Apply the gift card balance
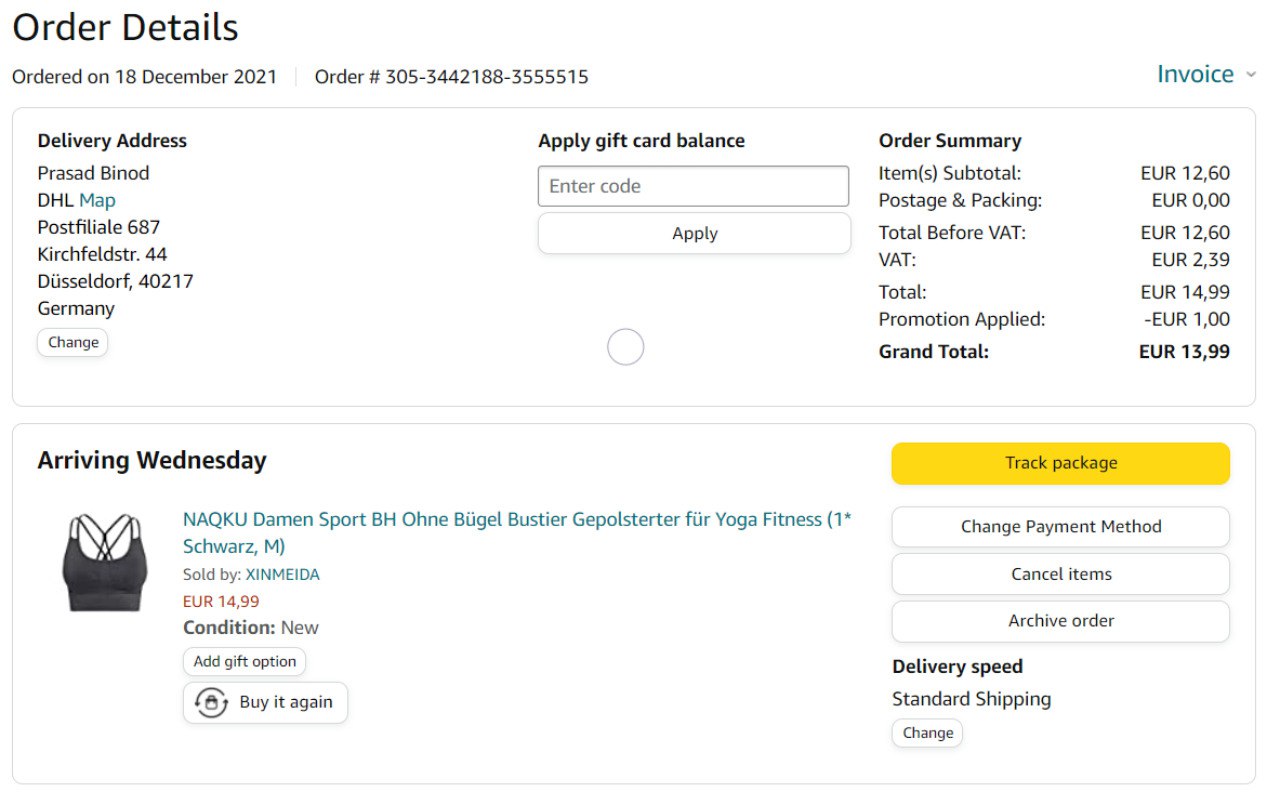Image resolution: width=1280 pixels, height=792 pixels. tap(694, 233)
